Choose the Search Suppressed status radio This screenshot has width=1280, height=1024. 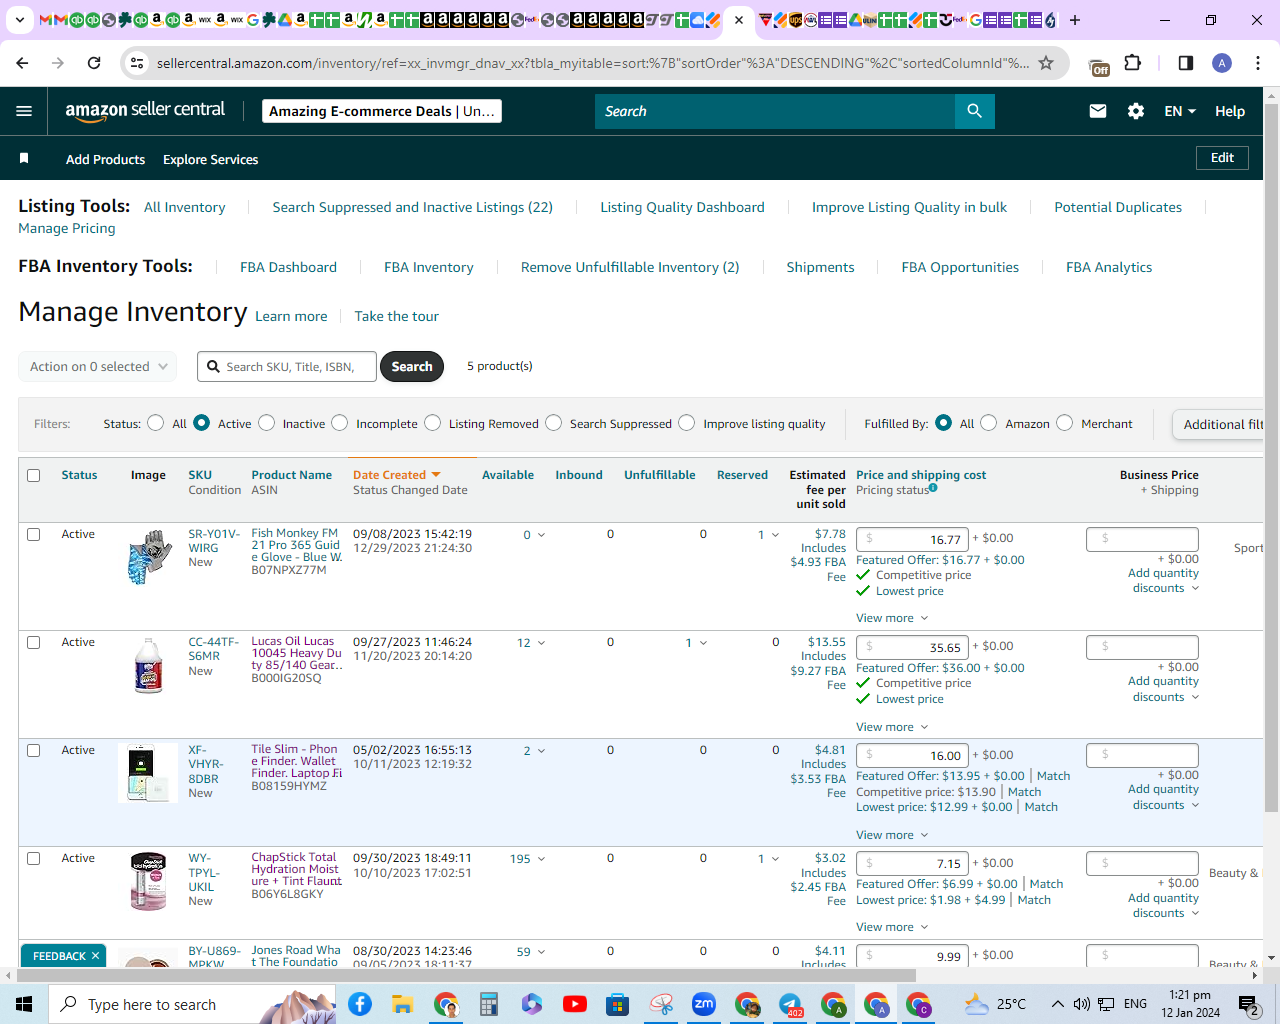(x=554, y=423)
